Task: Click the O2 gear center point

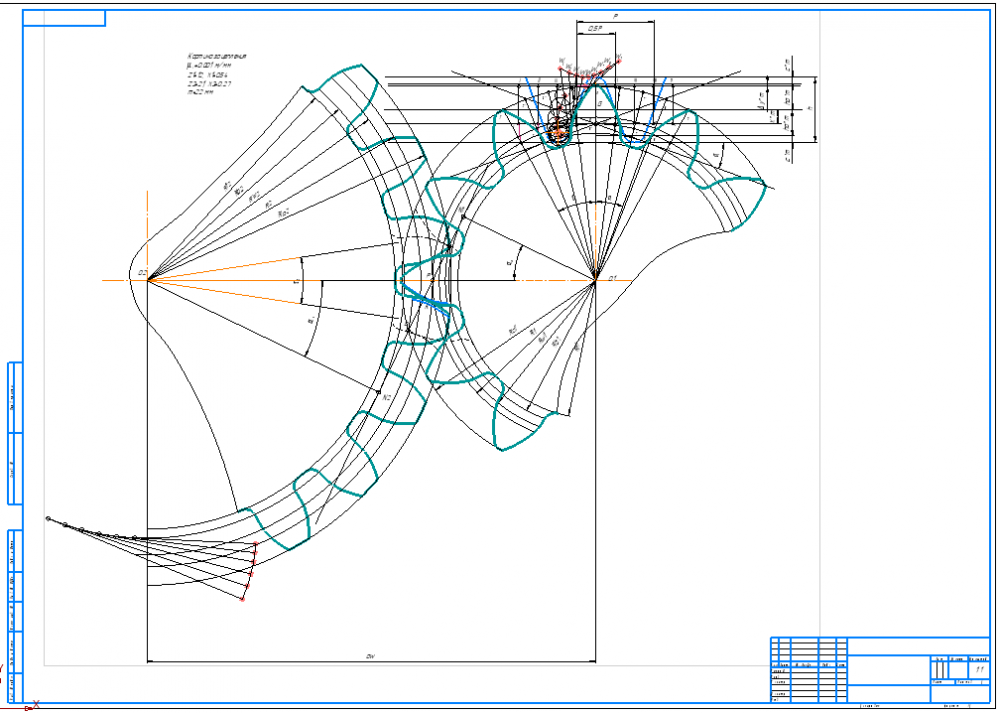Action: point(148,280)
